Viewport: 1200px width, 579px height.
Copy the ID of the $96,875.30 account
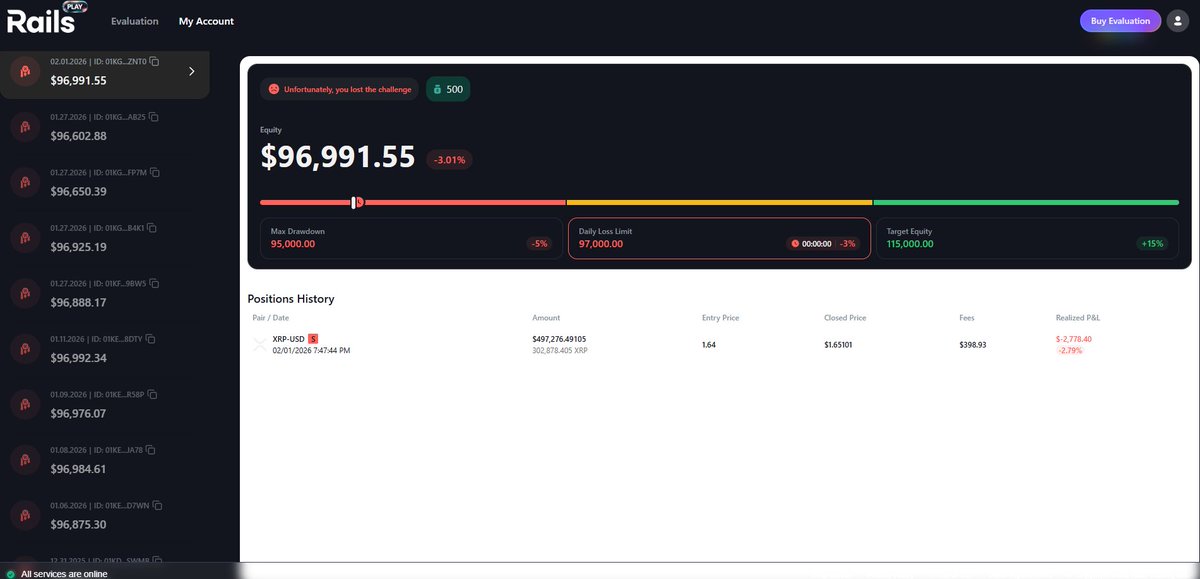tap(158, 506)
